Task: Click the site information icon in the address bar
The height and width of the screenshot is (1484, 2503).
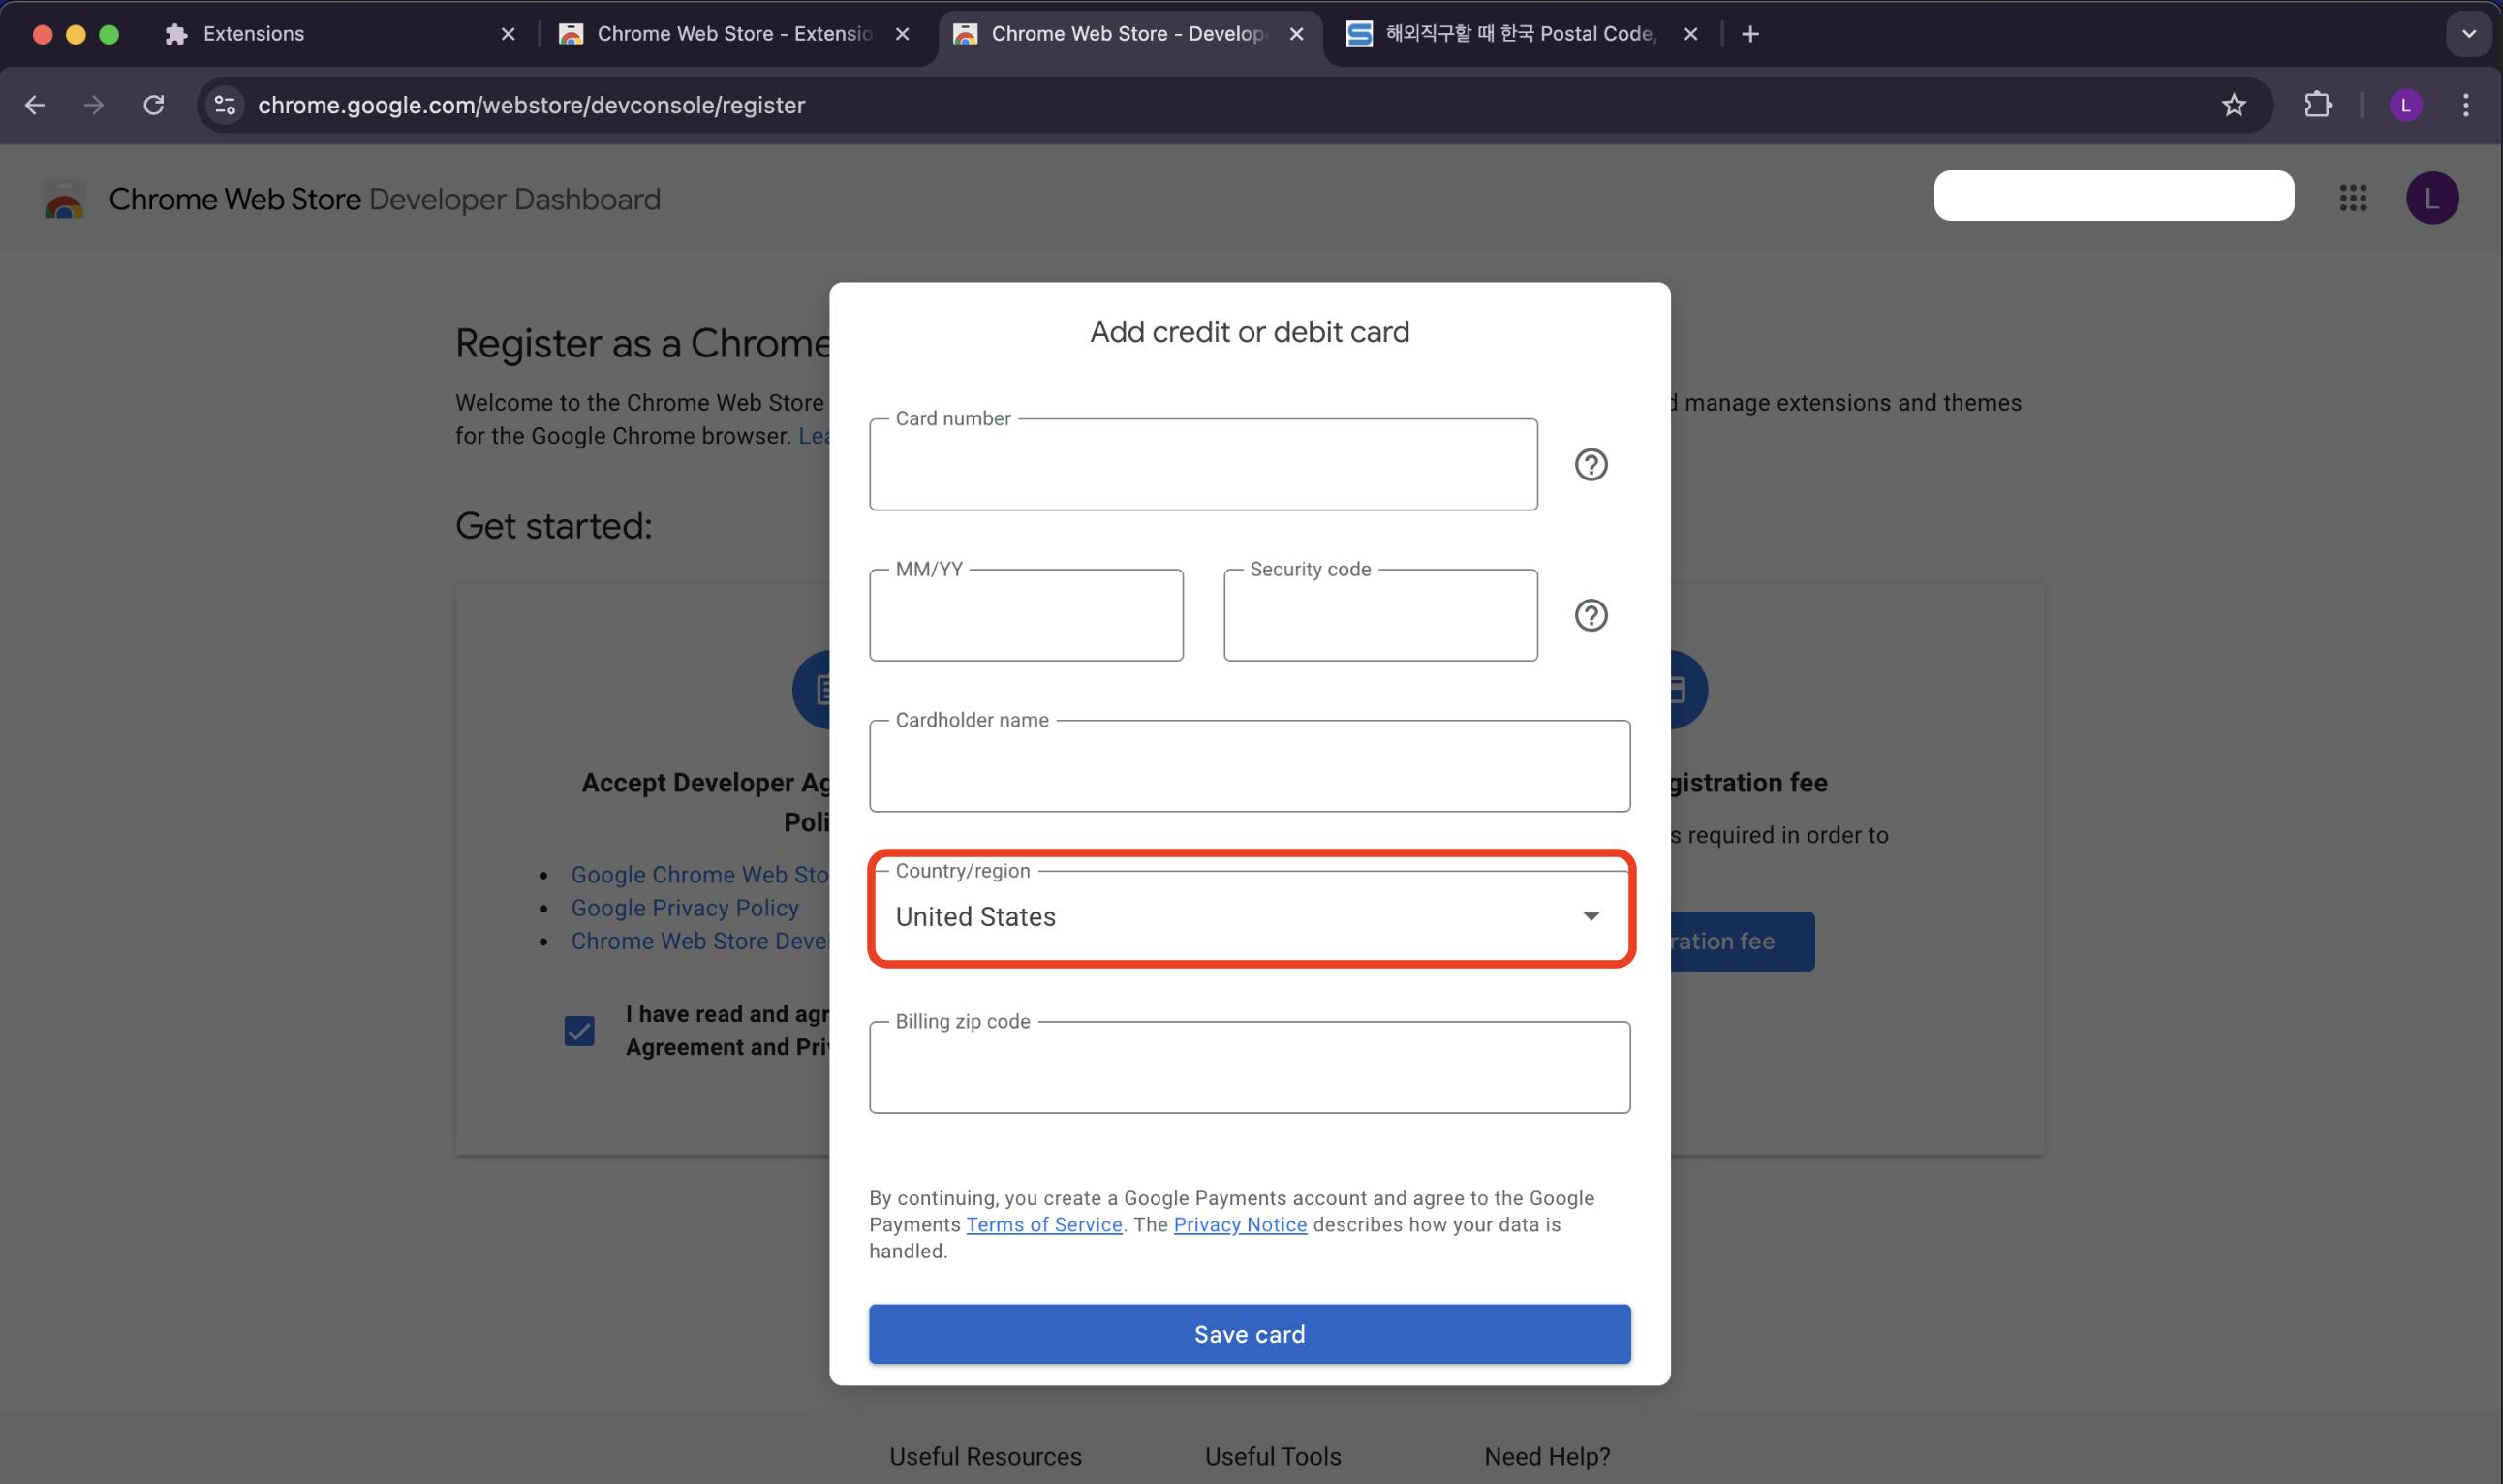Action: 225,105
